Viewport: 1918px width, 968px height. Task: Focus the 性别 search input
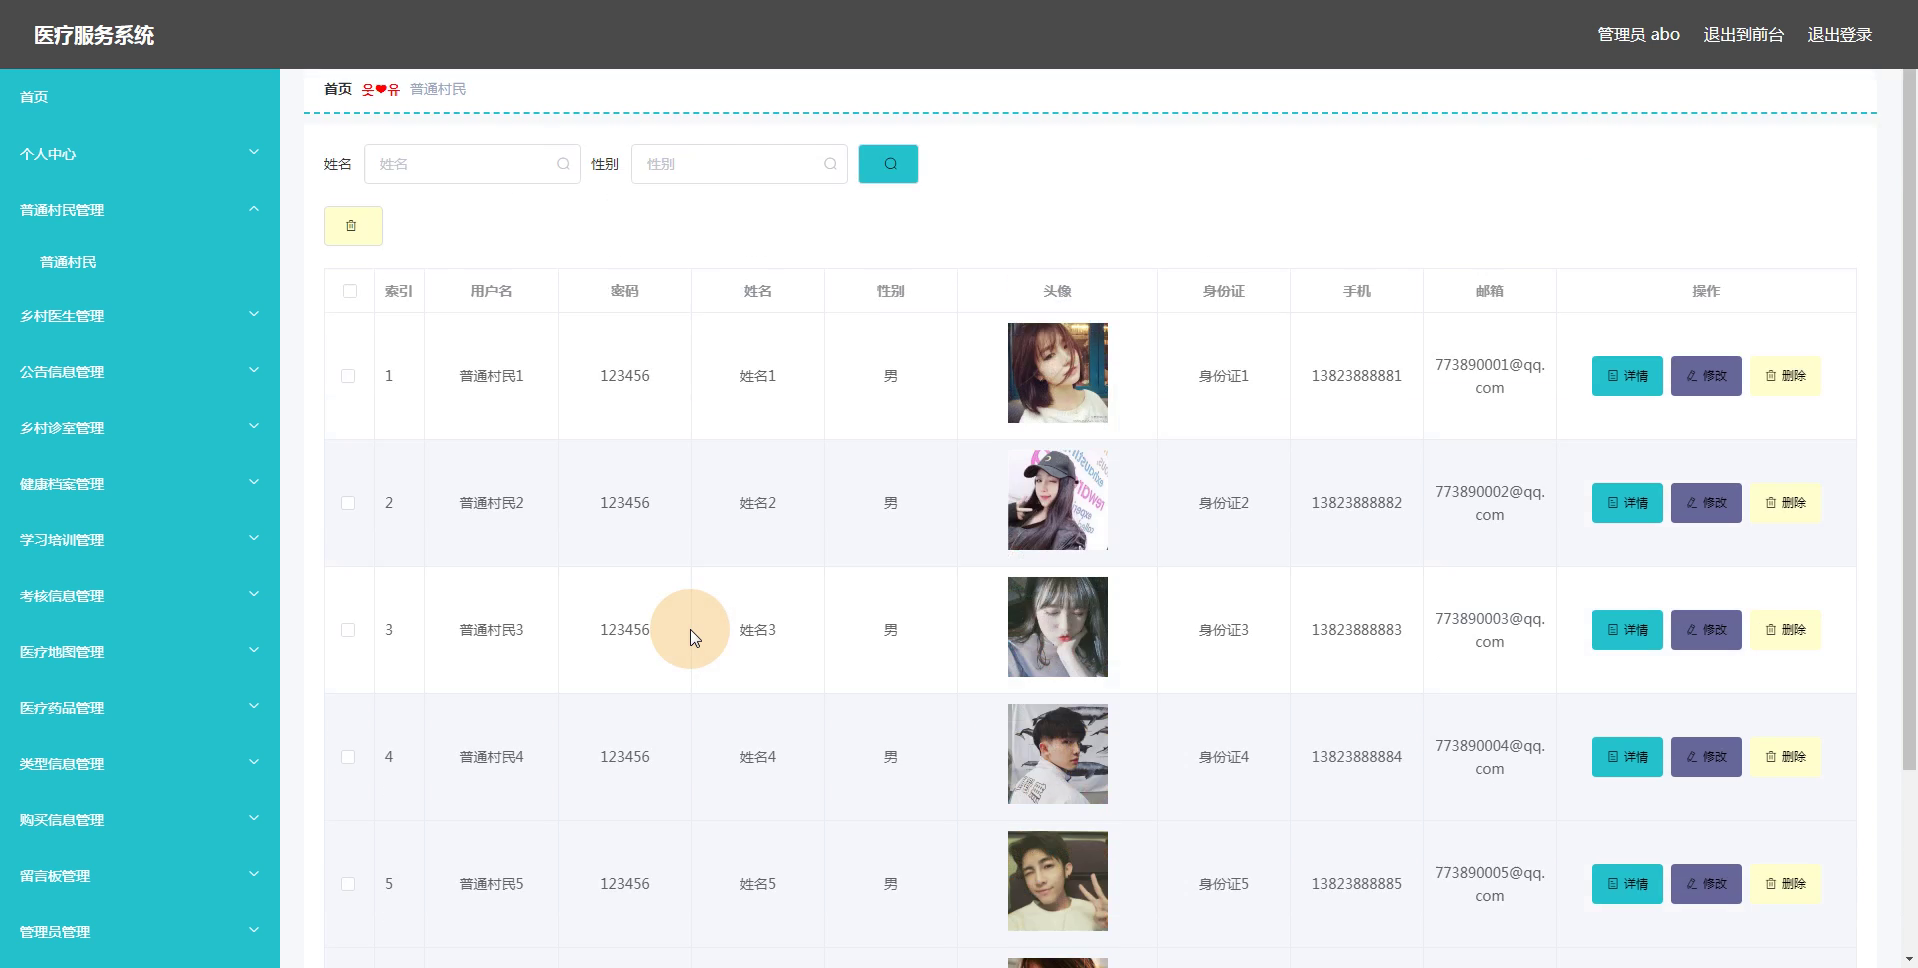(739, 164)
